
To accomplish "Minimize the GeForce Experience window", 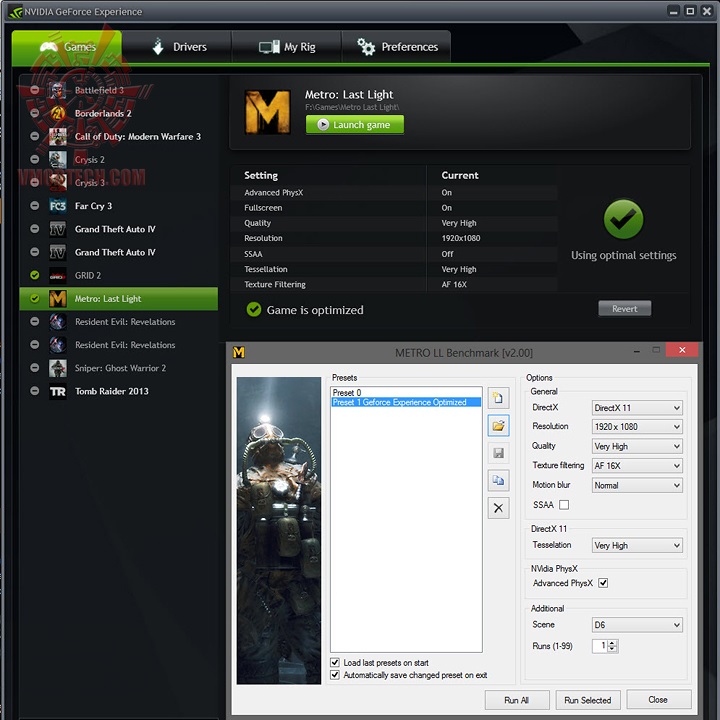I will (673, 11).
